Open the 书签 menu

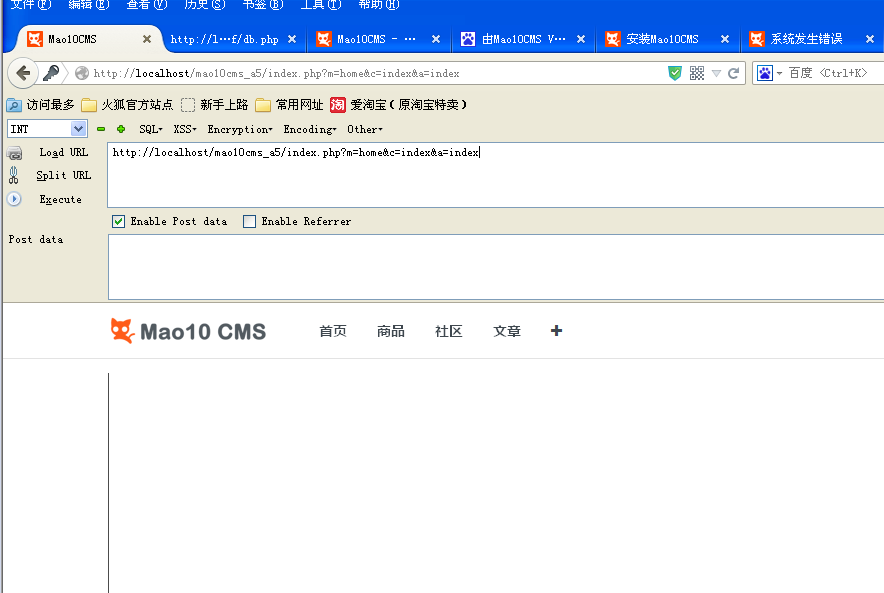(x=263, y=5)
